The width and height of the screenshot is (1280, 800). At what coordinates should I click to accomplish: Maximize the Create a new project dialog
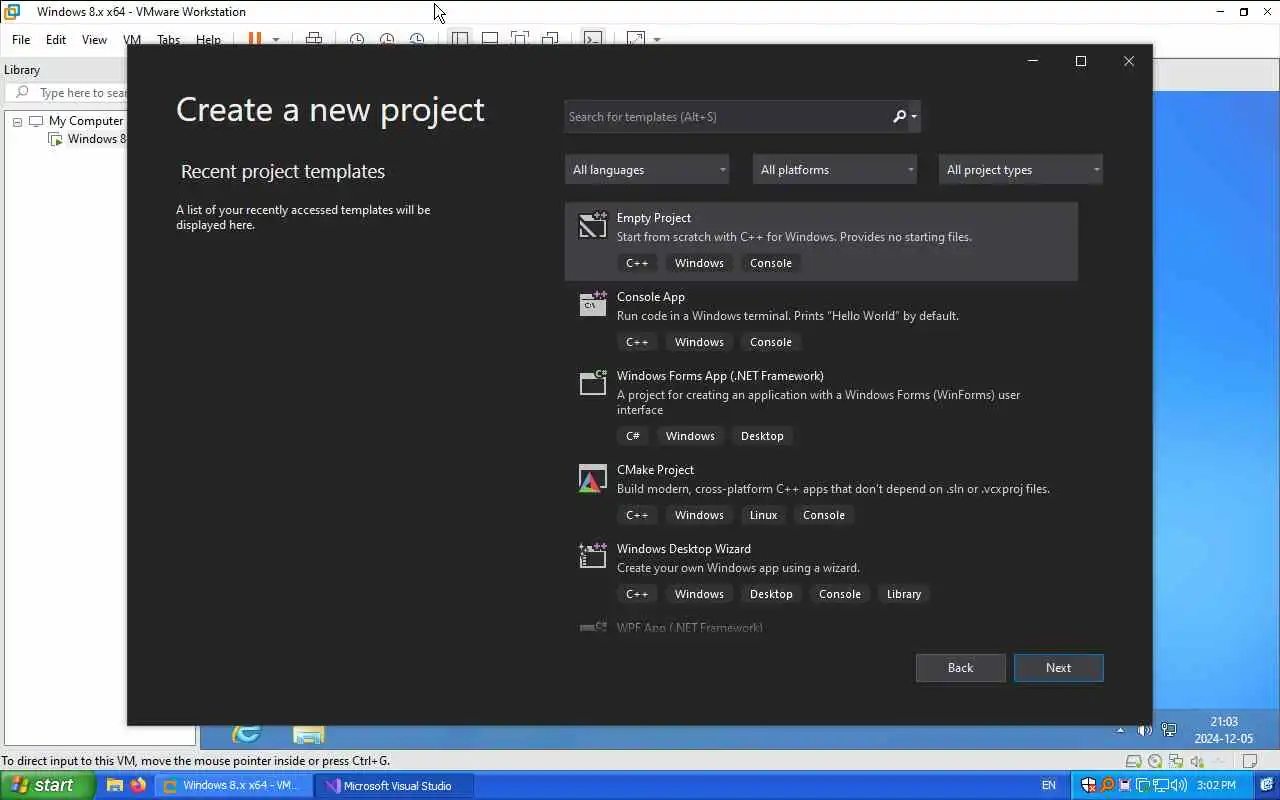coord(1080,61)
